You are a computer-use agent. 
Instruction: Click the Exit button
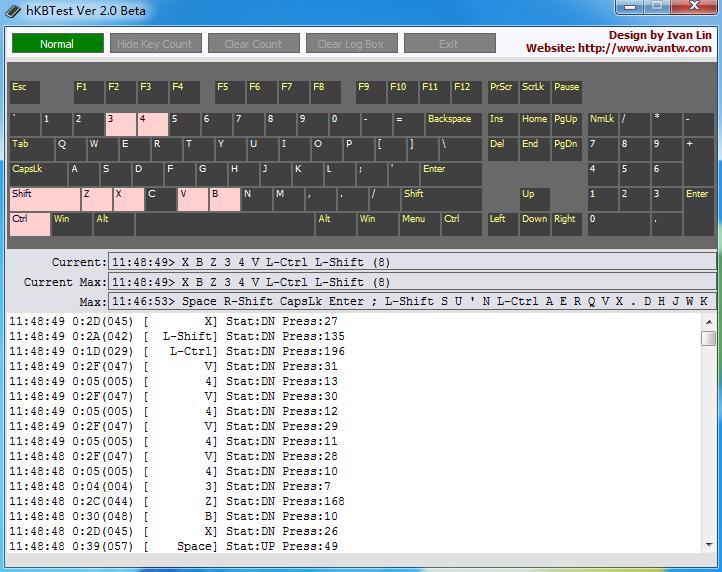450,43
